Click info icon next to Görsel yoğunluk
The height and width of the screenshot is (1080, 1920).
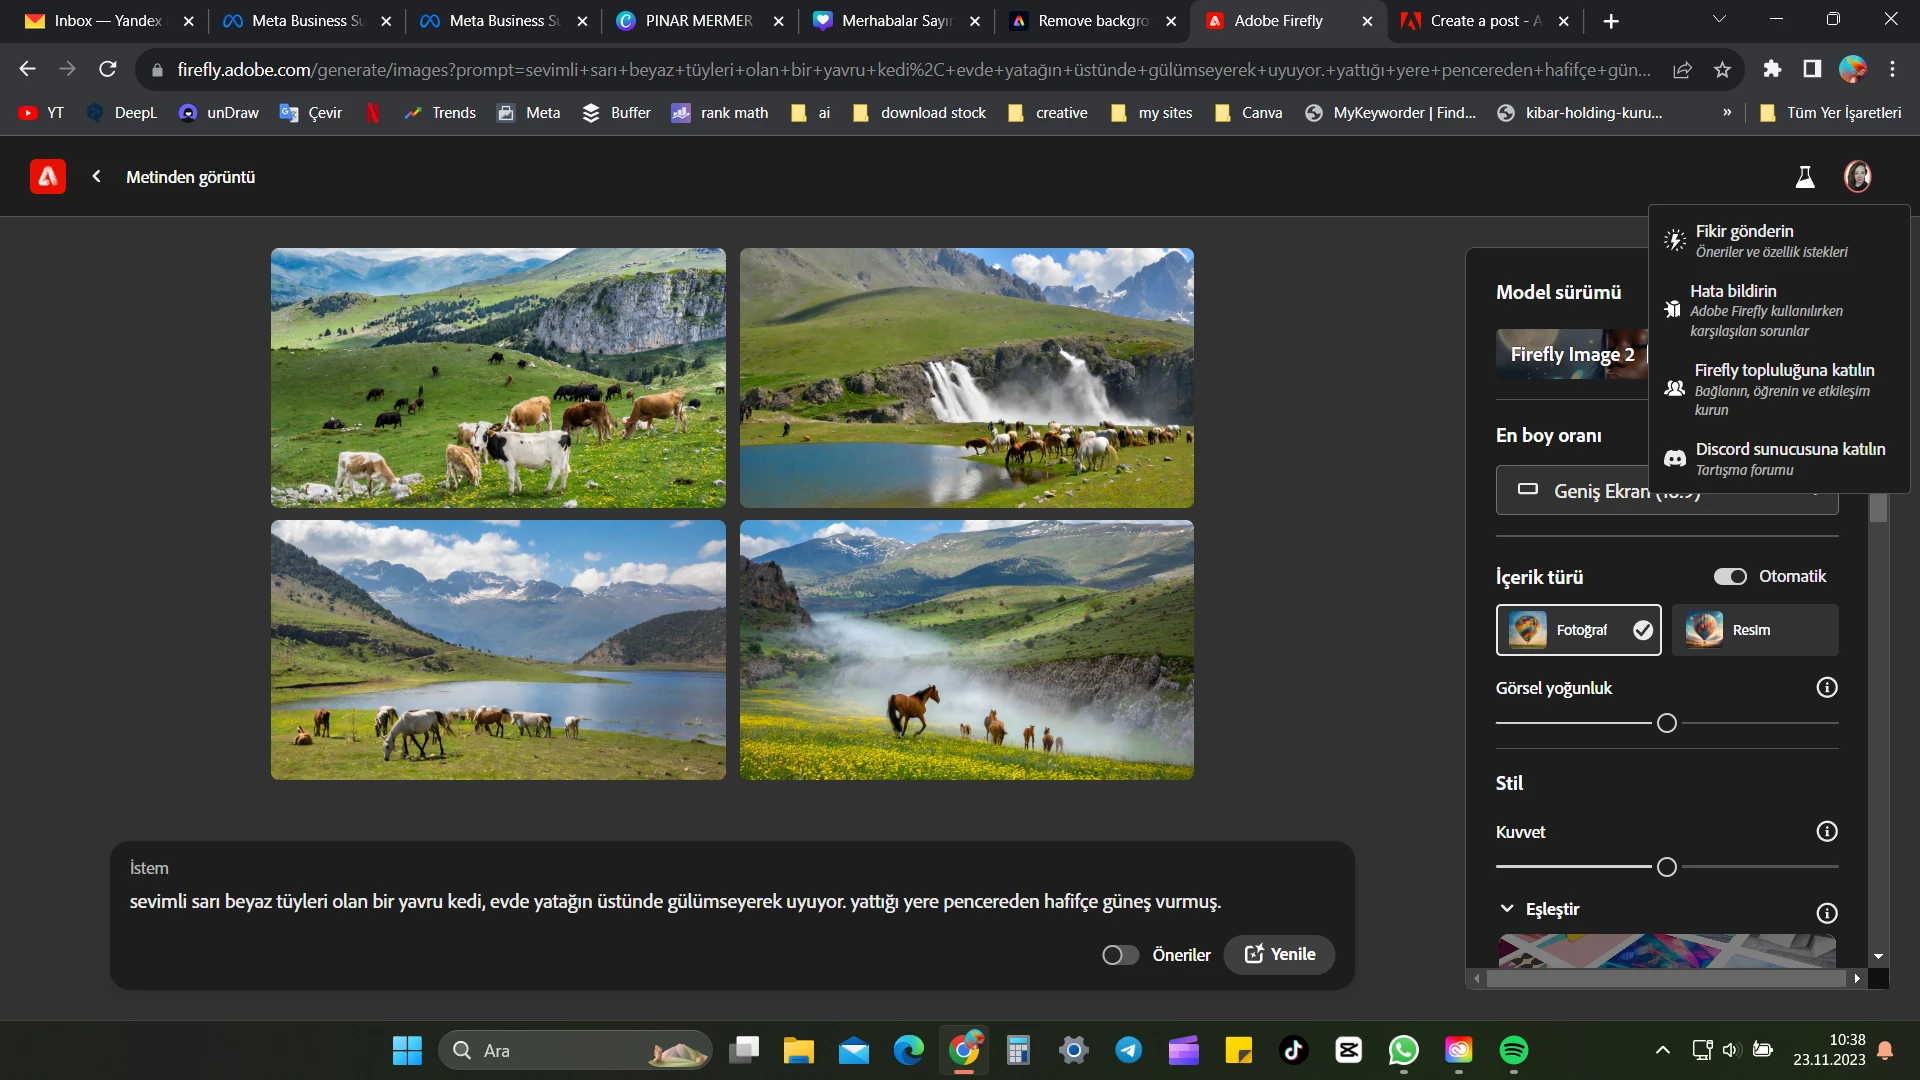(1827, 688)
